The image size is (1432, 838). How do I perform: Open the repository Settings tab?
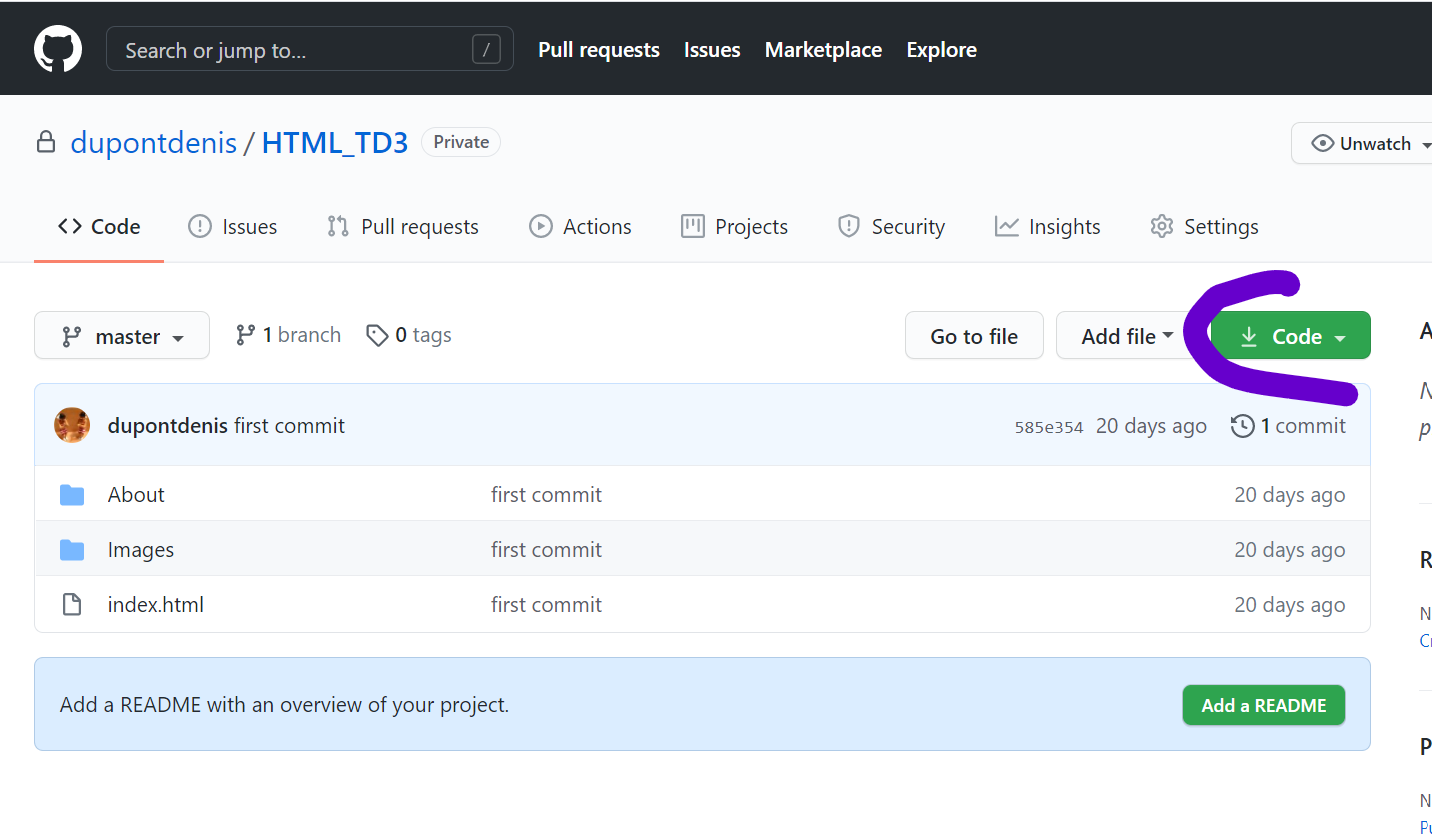1204,227
